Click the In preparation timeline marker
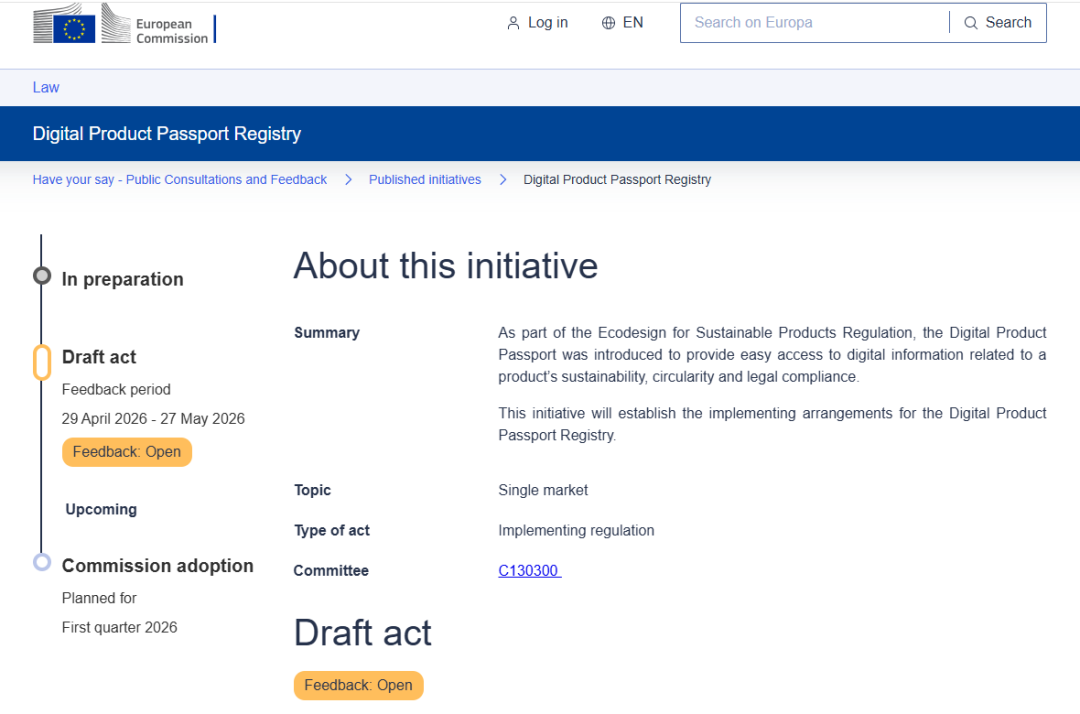The image size is (1080, 714). click(42, 276)
